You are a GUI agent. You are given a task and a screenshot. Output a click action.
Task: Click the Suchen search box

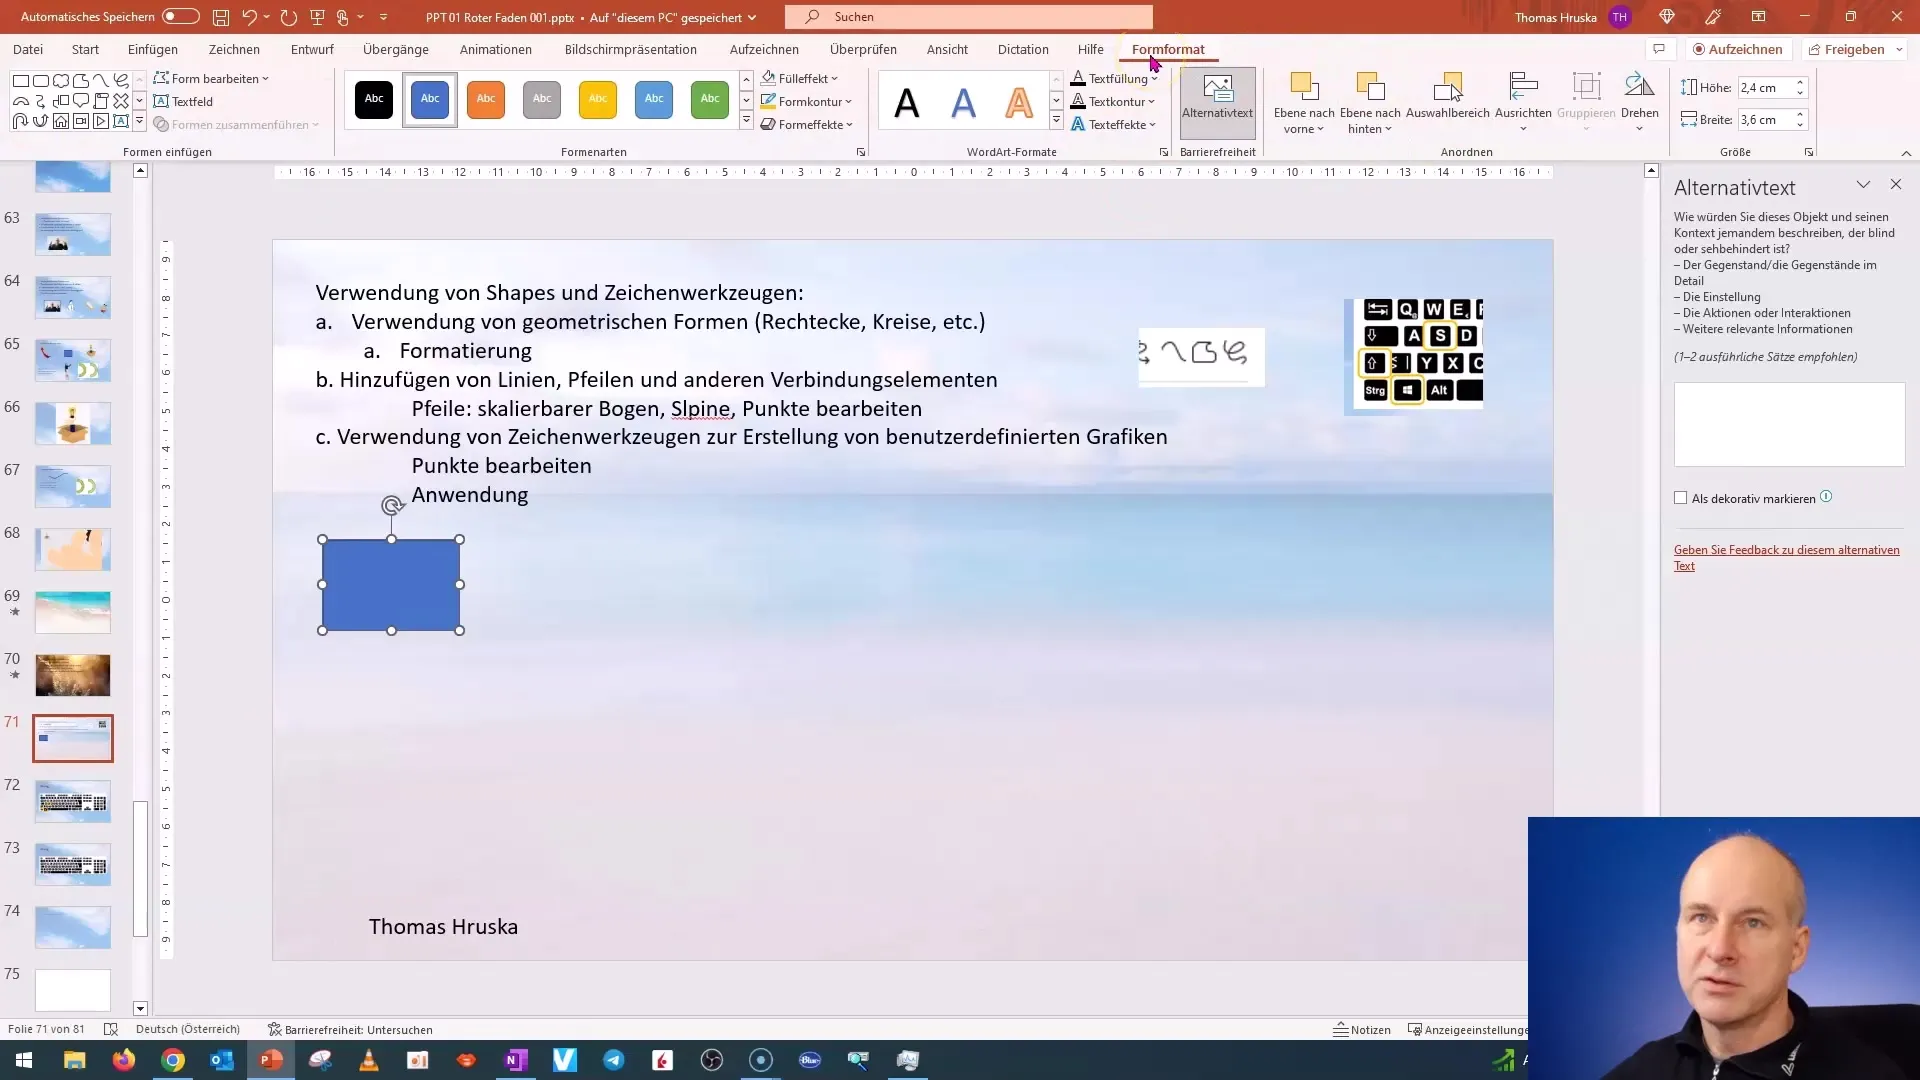[x=969, y=17]
